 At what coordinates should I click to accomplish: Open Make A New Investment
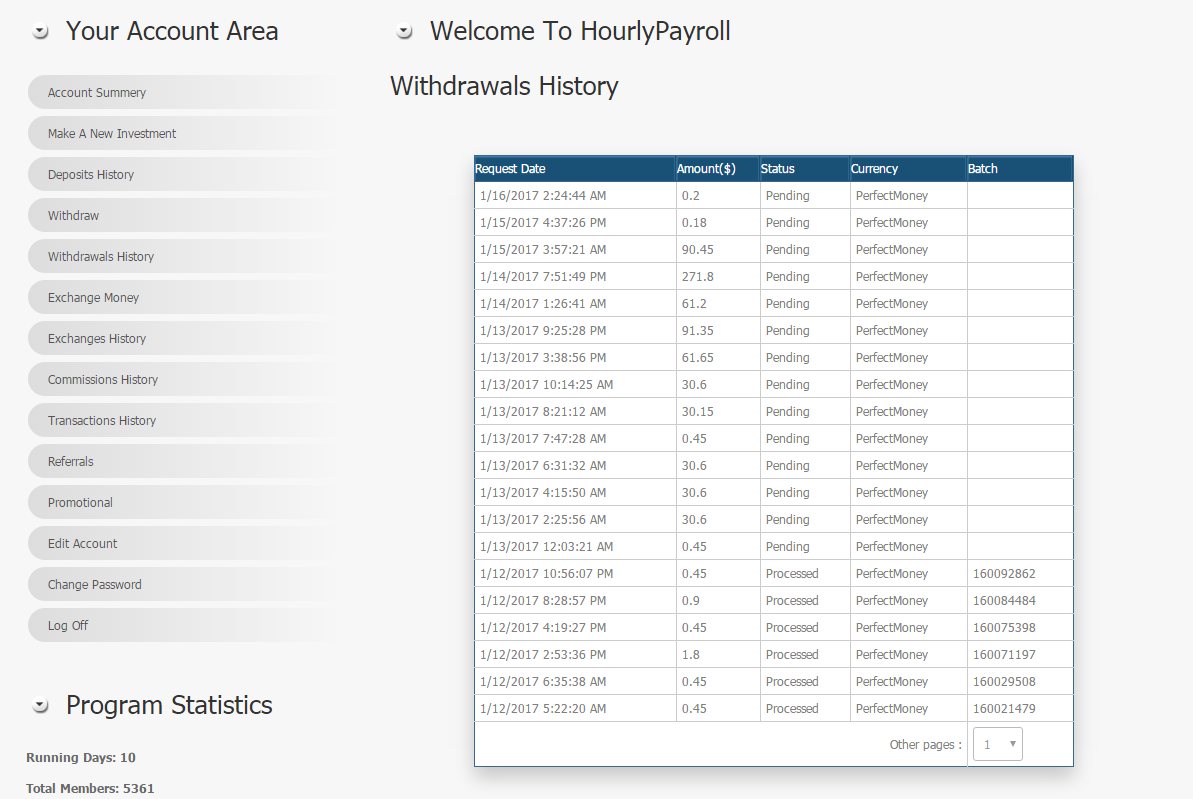[x=183, y=133]
